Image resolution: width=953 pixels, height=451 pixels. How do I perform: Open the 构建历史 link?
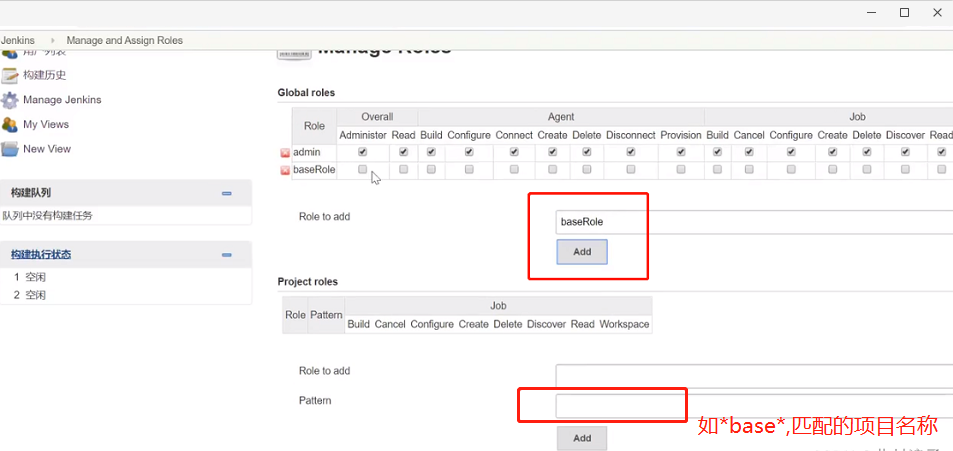coord(44,75)
